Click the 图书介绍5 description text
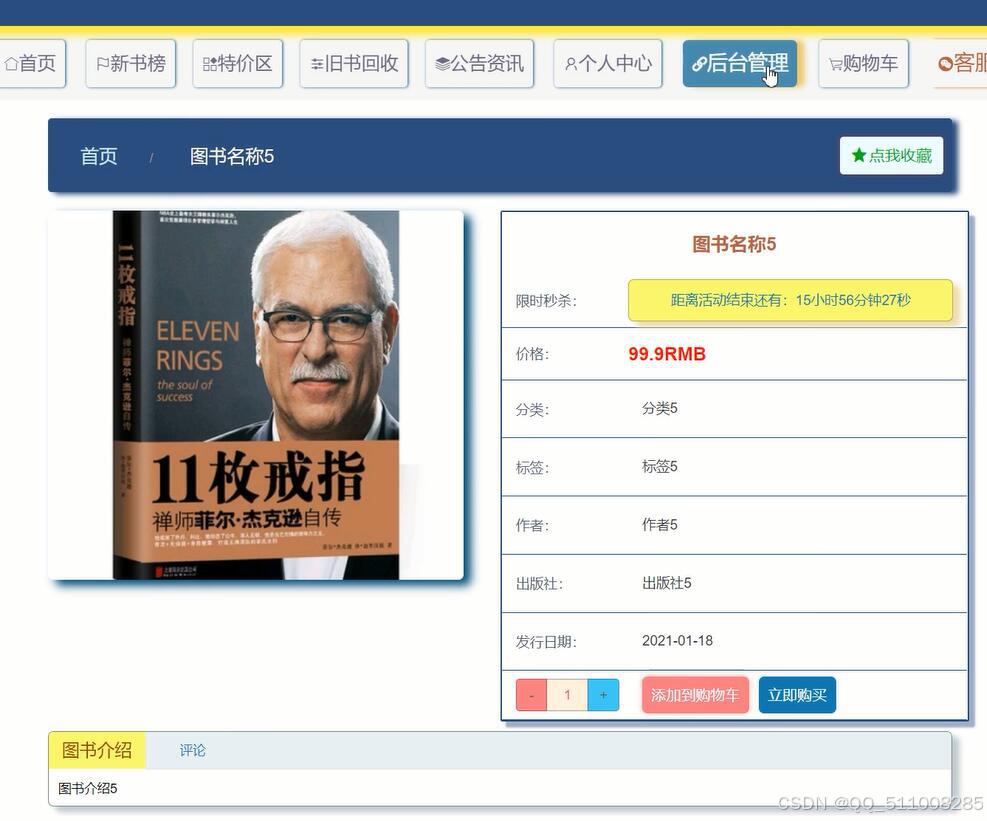The height and width of the screenshot is (821, 987). 87,788
